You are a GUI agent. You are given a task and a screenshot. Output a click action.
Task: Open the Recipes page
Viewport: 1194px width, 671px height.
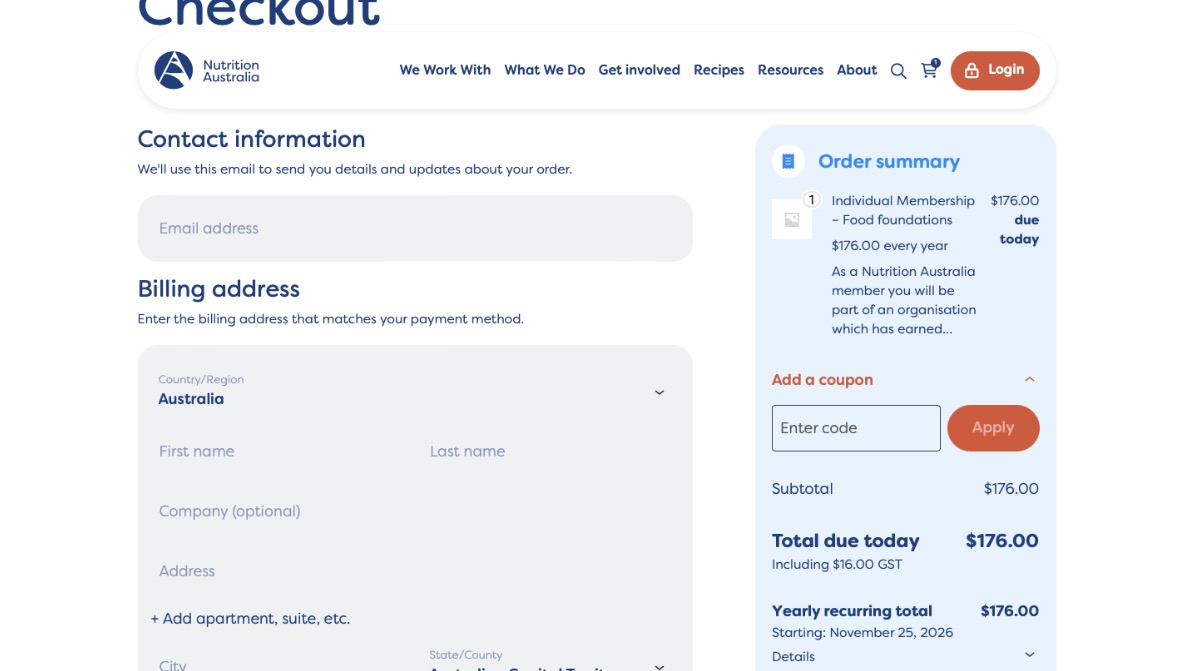click(719, 70)
